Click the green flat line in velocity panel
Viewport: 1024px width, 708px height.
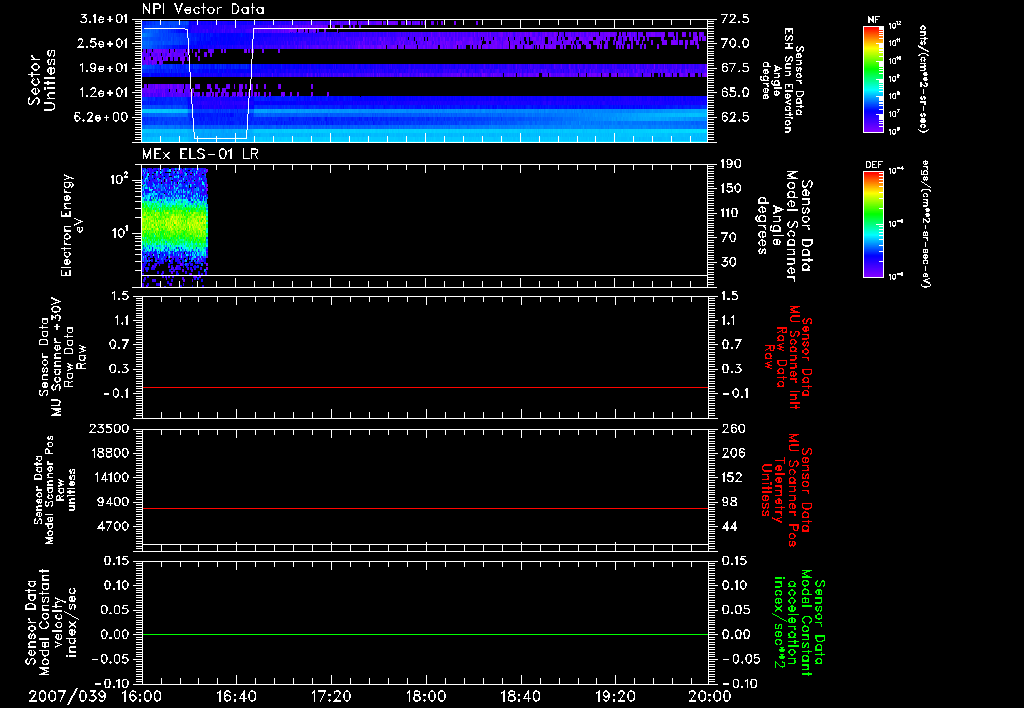tap(424, 634)
